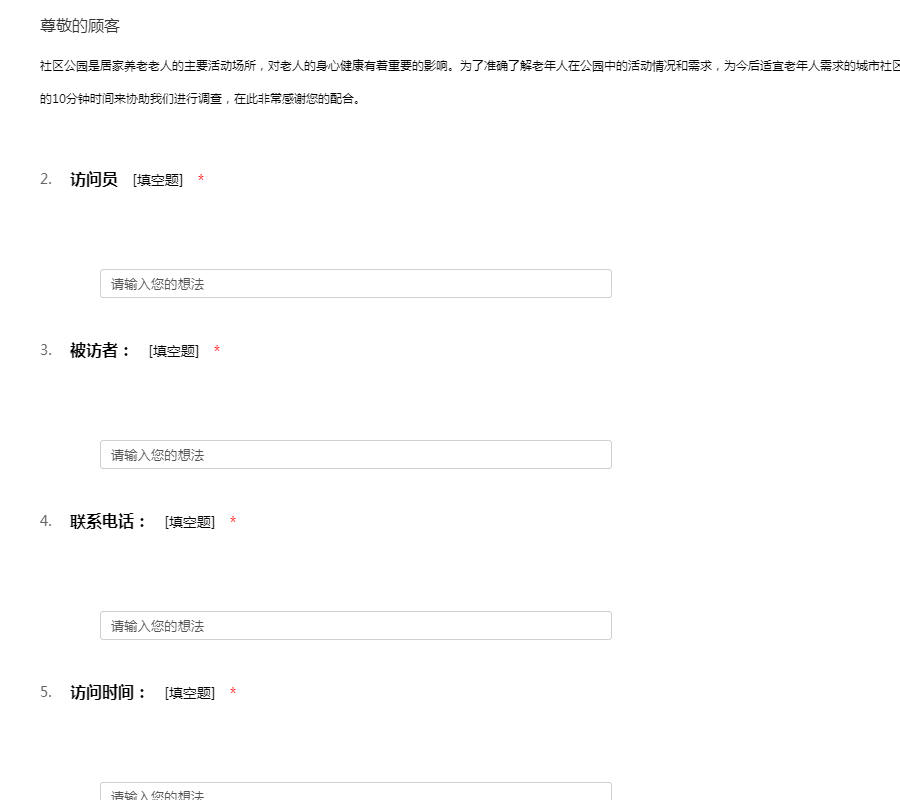The width and height of the screenshot is (900, 800).
Task: Click the [填空题] tag beside 访问员
Action: (x=158, y=180)
